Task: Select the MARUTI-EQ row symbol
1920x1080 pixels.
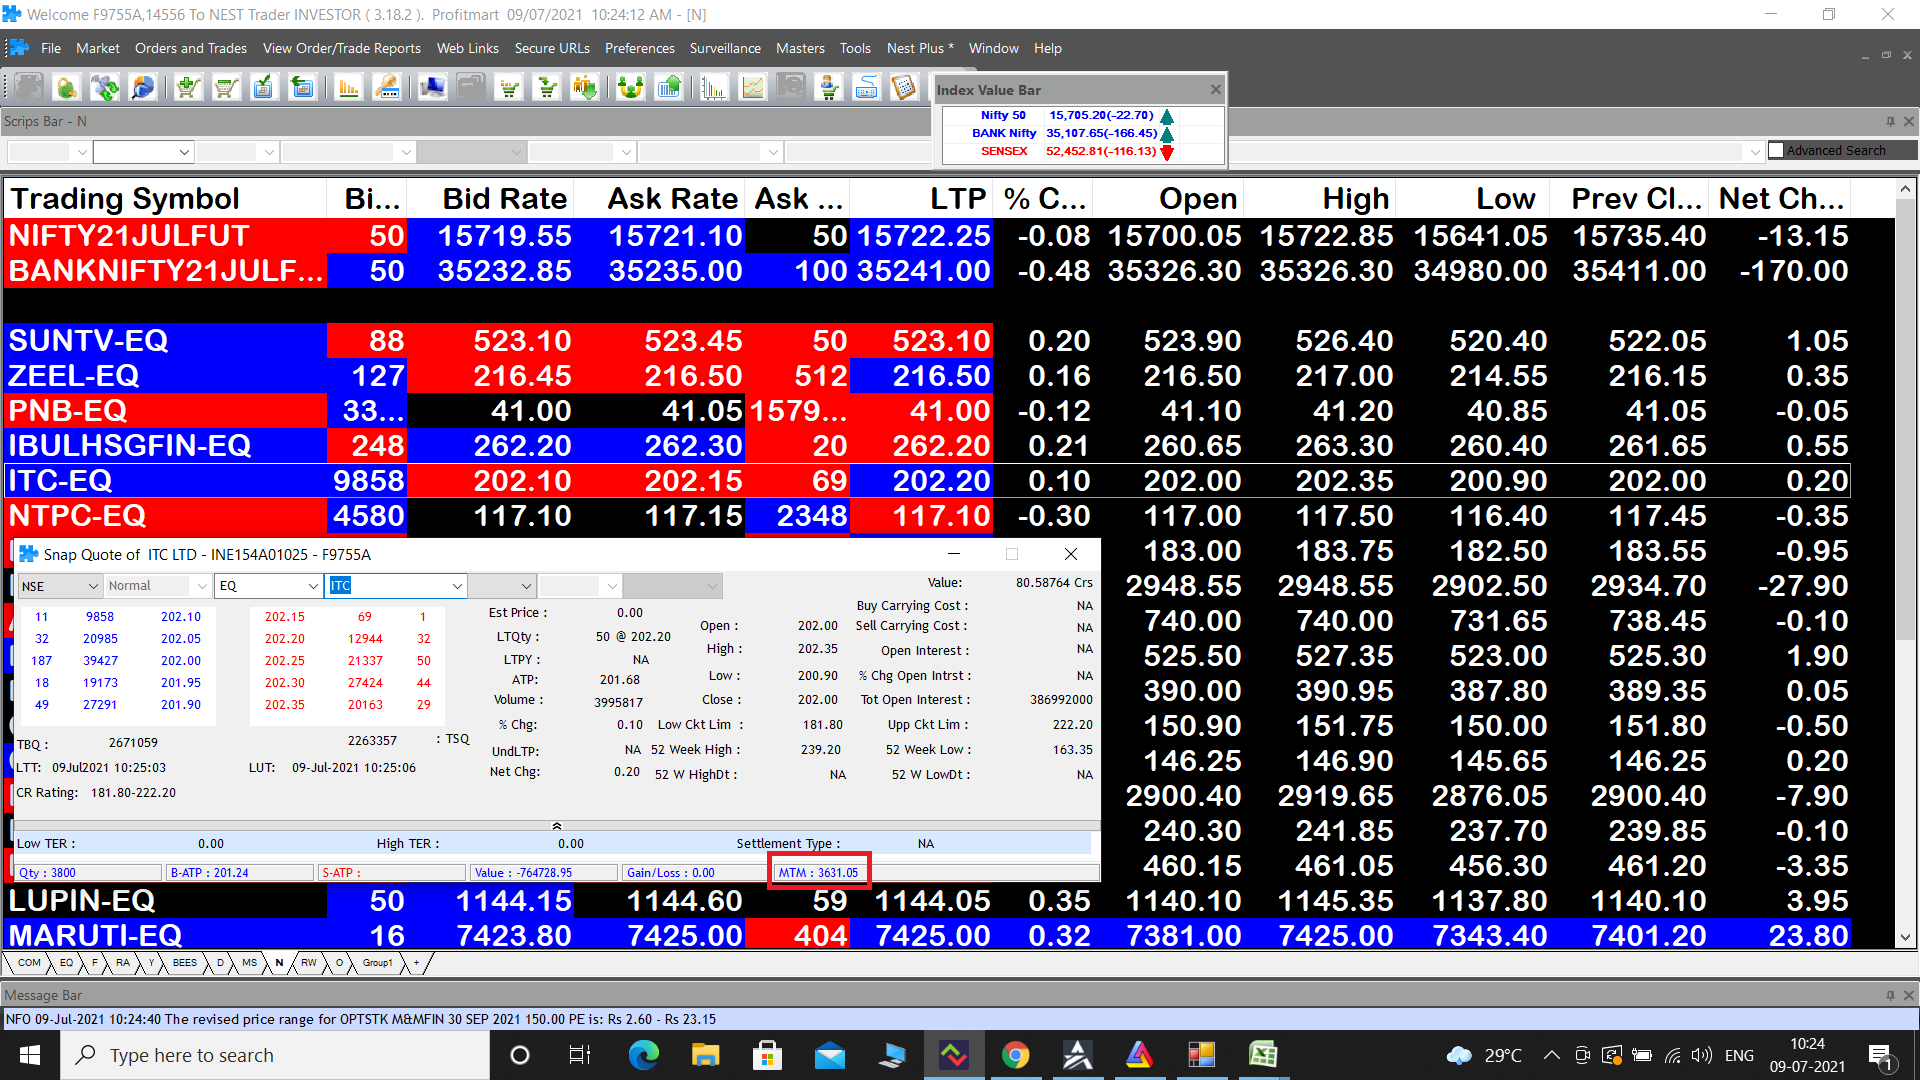Action: [x=165, y=936]
